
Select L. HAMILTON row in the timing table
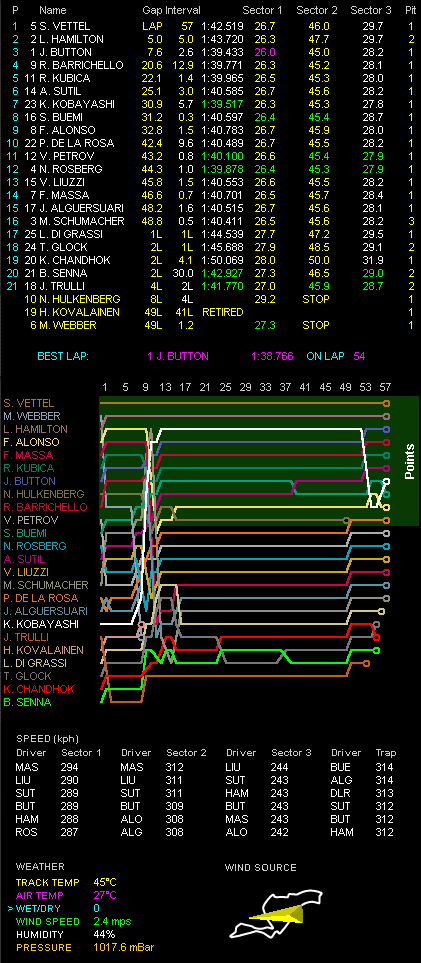210,39
